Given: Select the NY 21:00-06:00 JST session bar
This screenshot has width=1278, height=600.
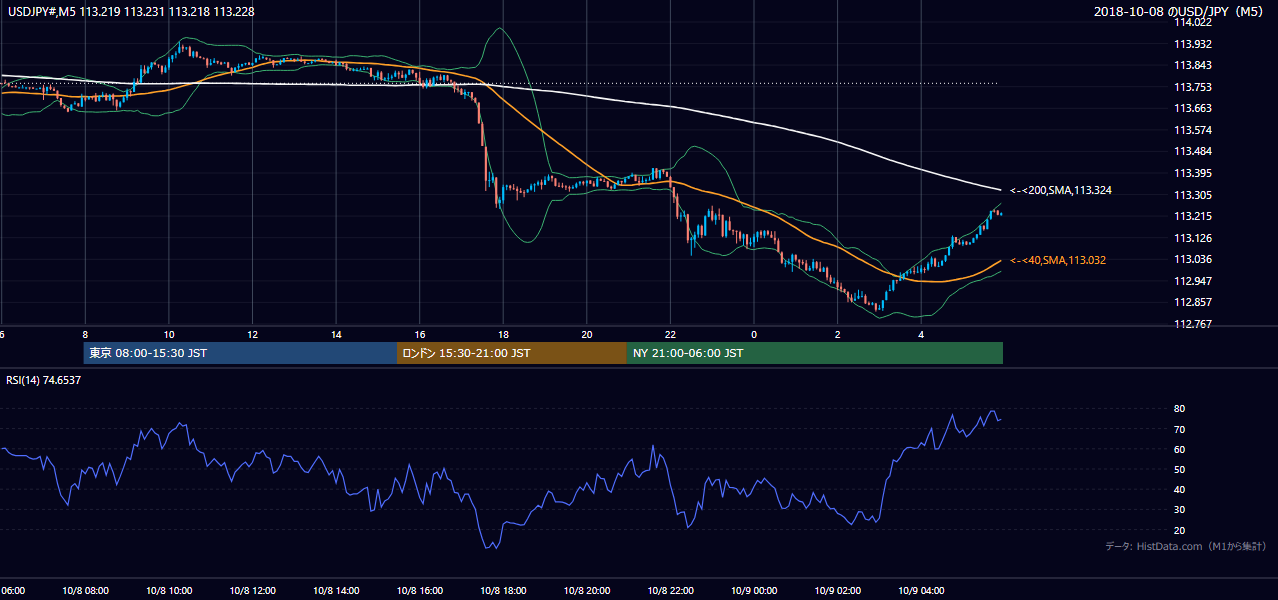Looking at the screenshot, I should point(815,353).
